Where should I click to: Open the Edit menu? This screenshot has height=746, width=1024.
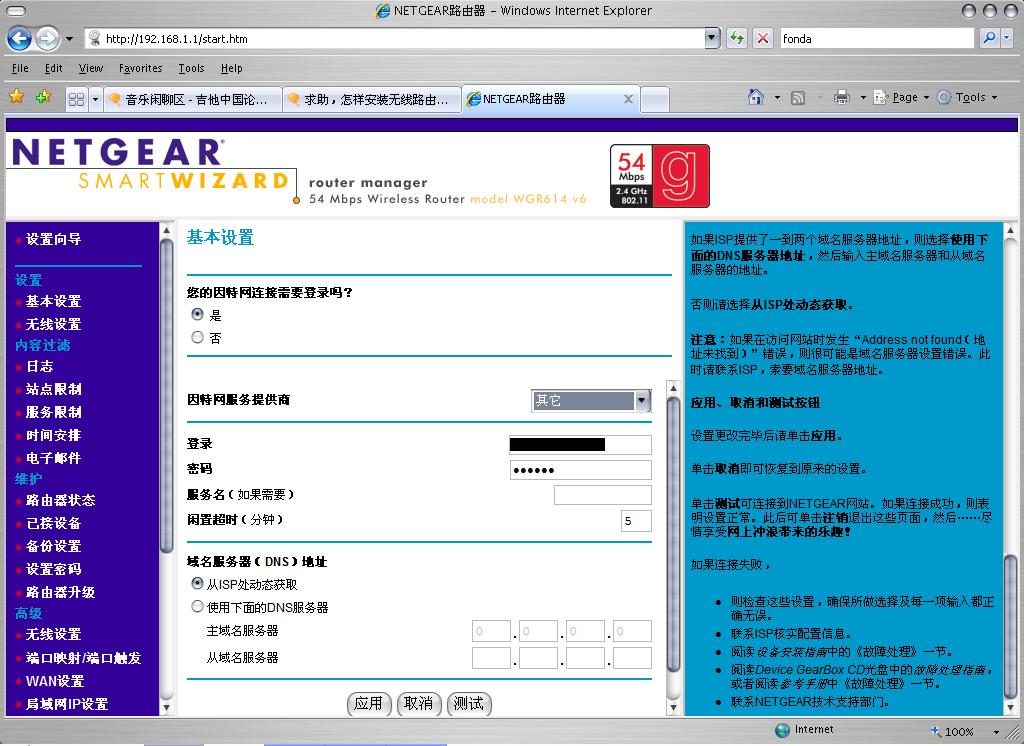54,68
